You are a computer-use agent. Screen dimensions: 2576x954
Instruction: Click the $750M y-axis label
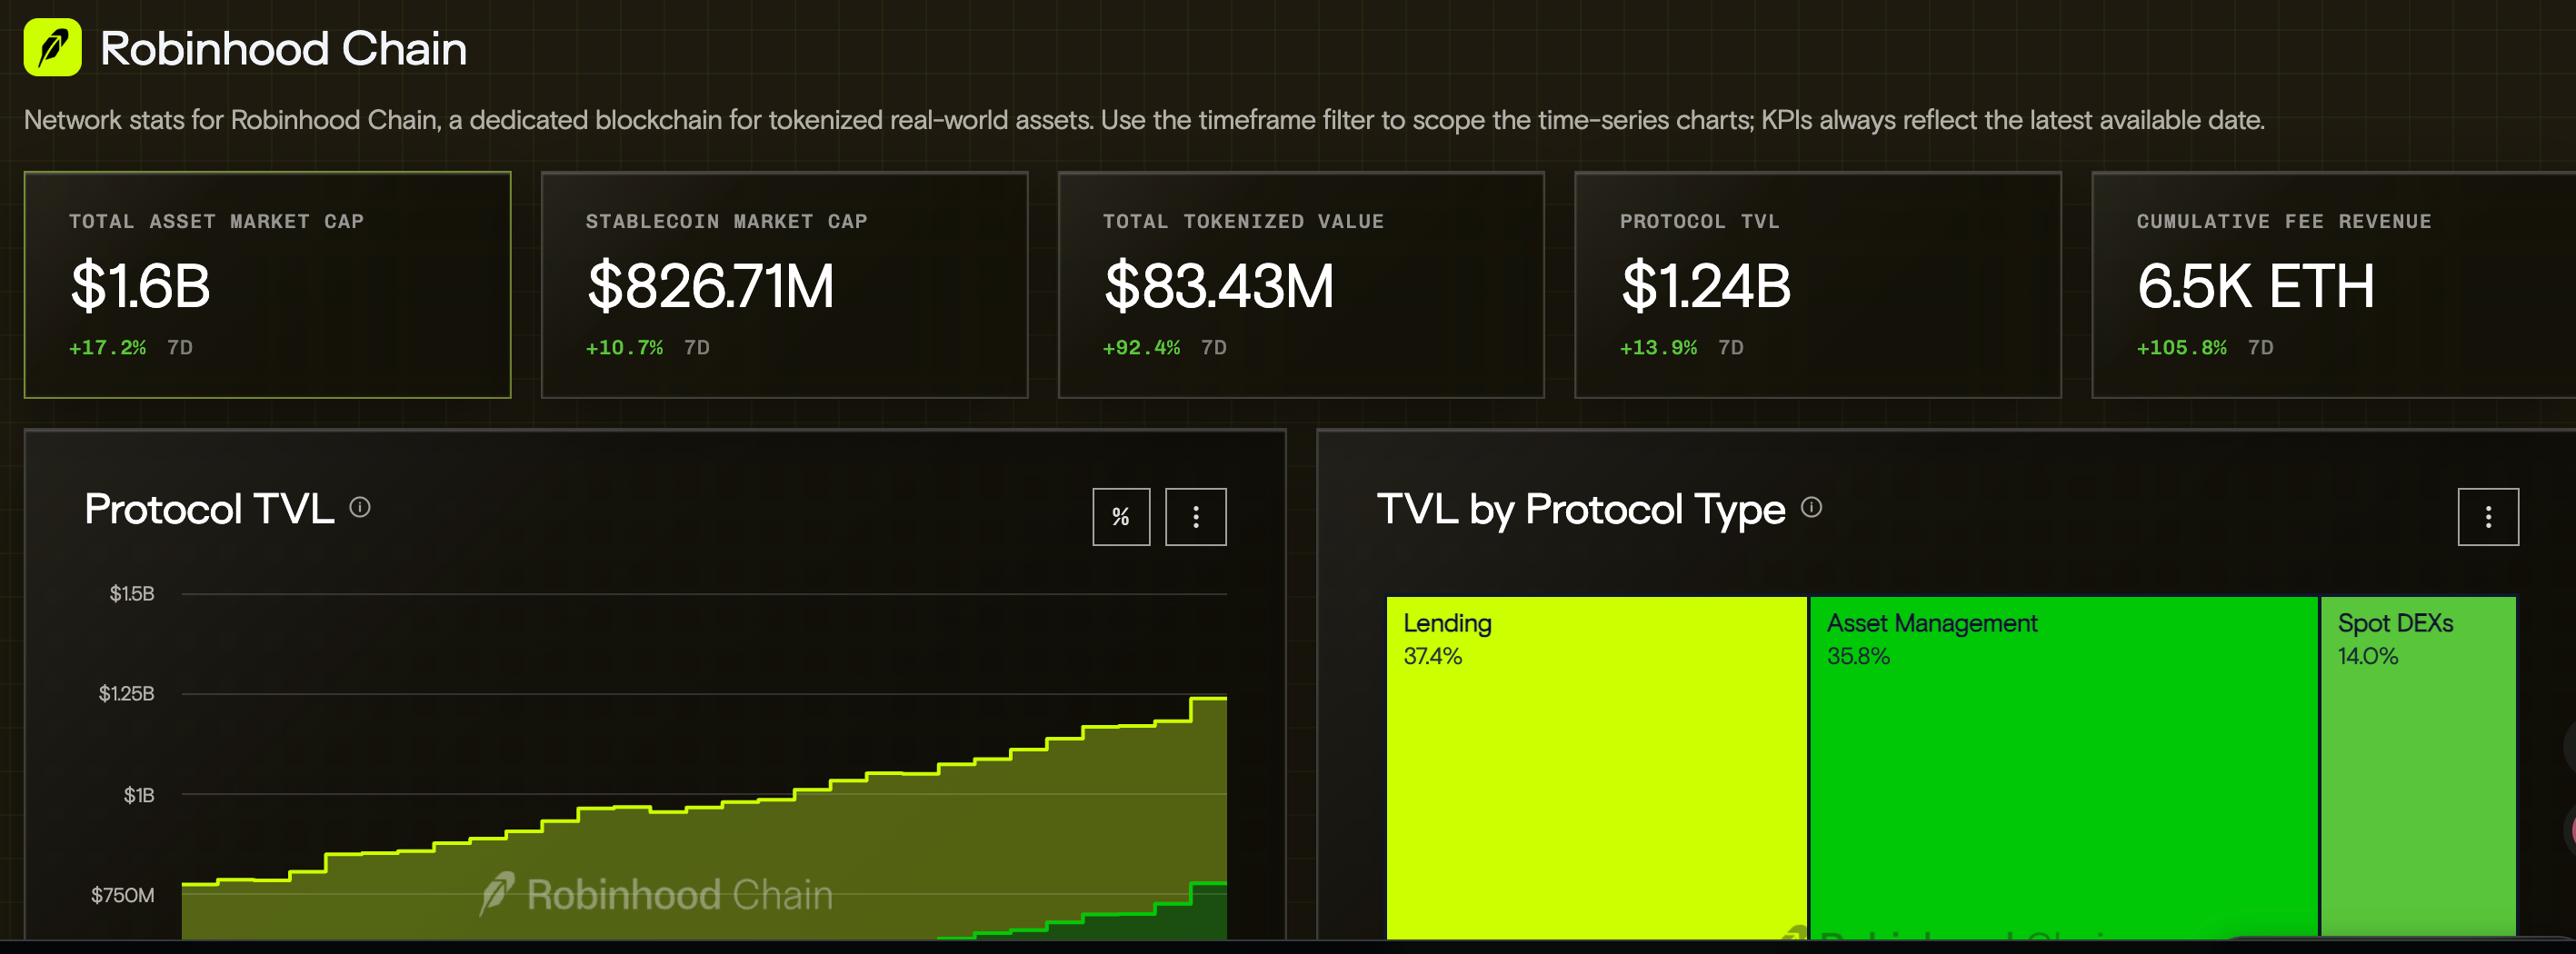click(x=123, y=895)
